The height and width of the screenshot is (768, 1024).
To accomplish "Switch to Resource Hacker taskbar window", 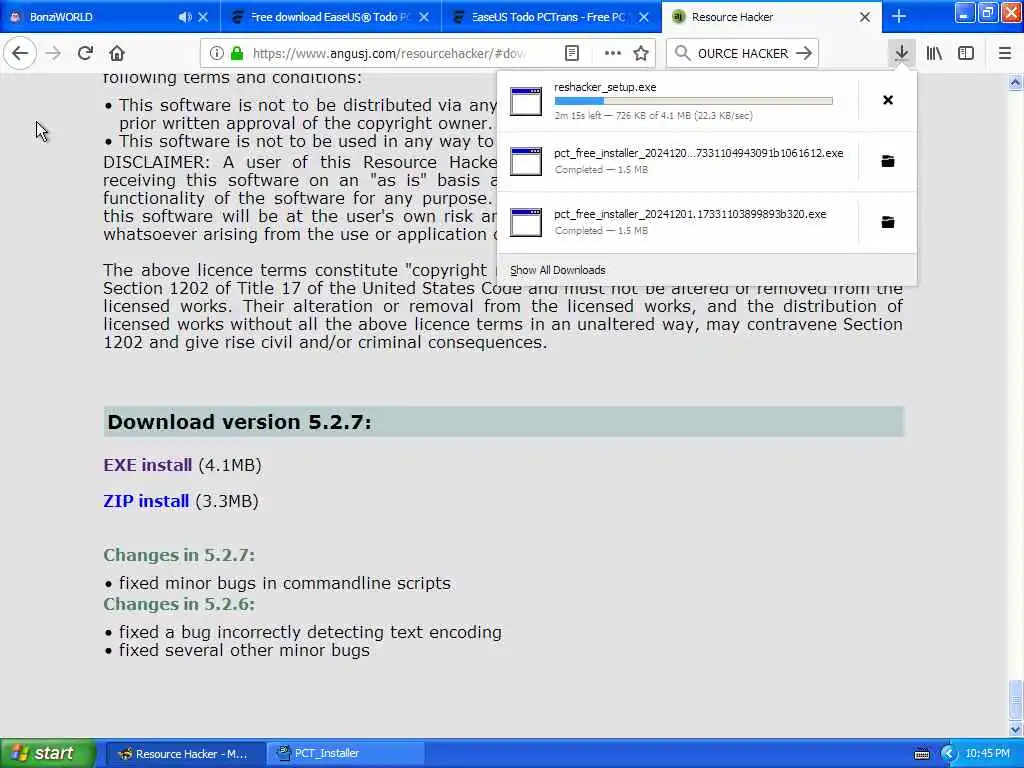I will tap(185, 754).
